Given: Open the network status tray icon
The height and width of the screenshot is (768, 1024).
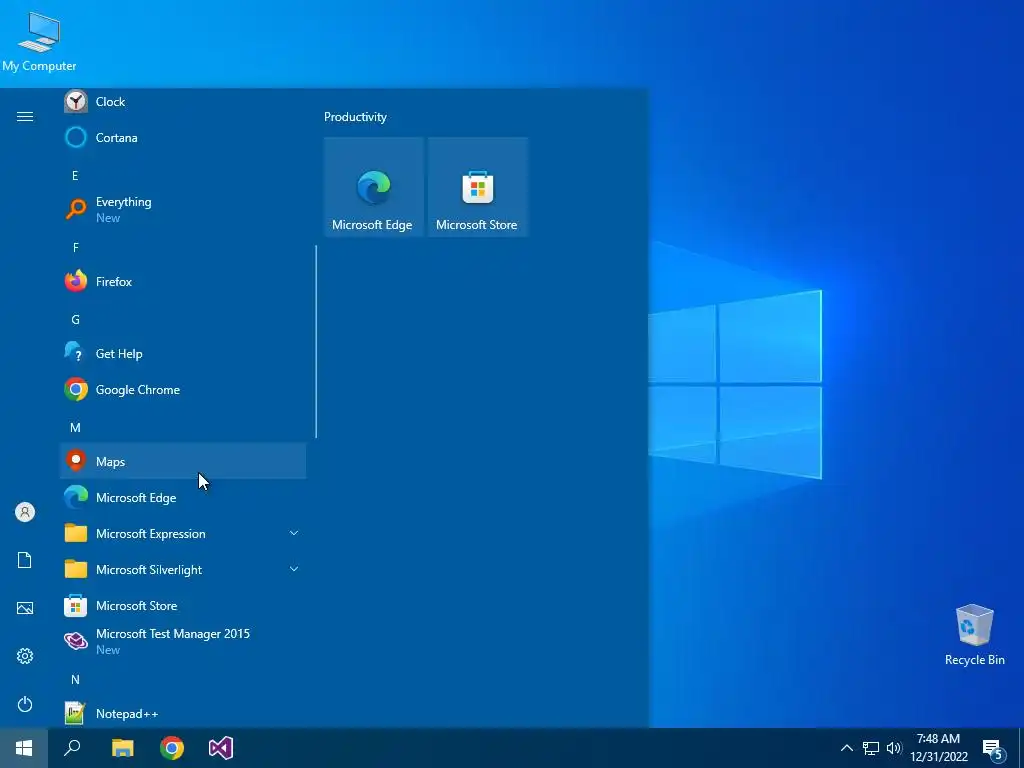Looking at the screenshot, I should click(x=871, y=748).
